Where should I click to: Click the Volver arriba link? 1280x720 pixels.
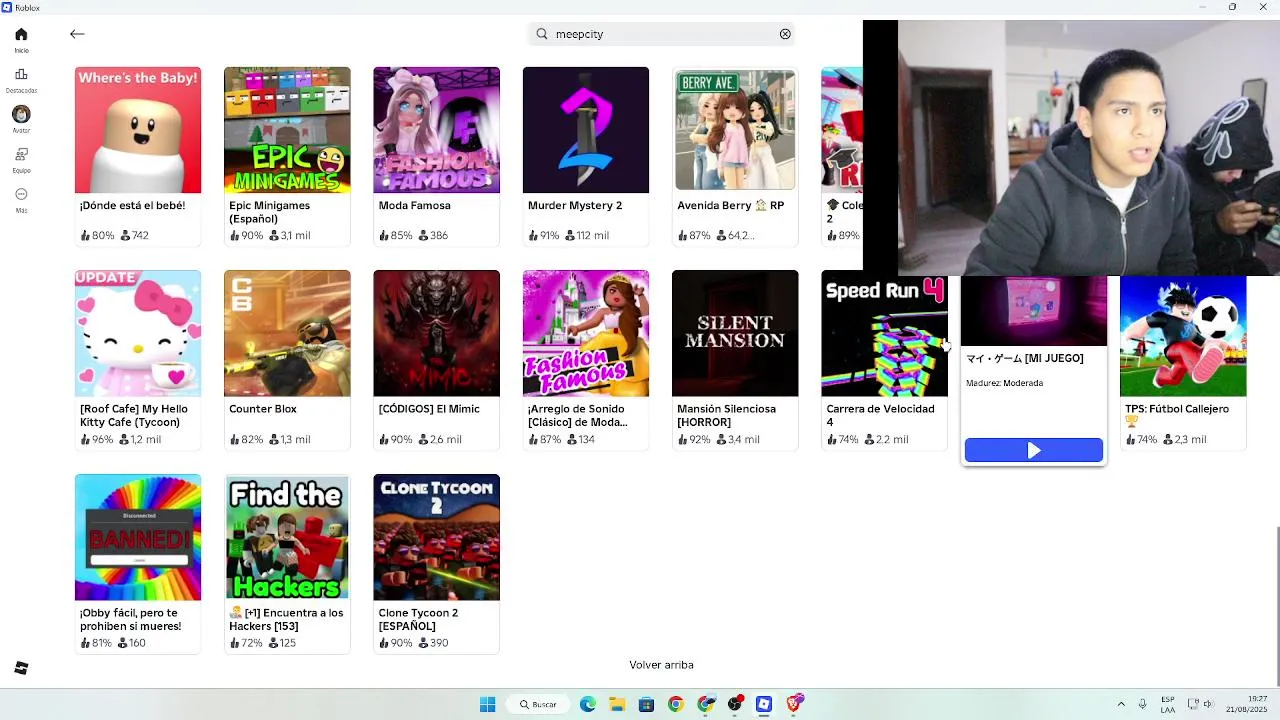(x=661, y=665)
